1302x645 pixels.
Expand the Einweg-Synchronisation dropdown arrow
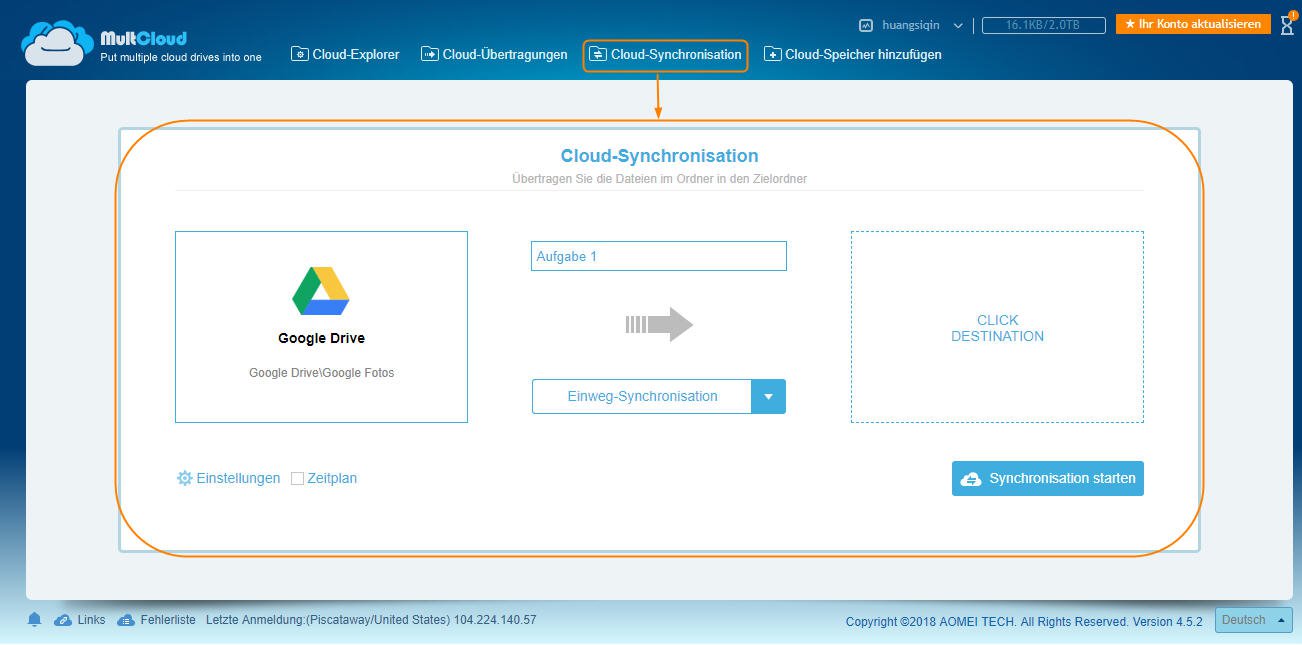pos(768,397)
